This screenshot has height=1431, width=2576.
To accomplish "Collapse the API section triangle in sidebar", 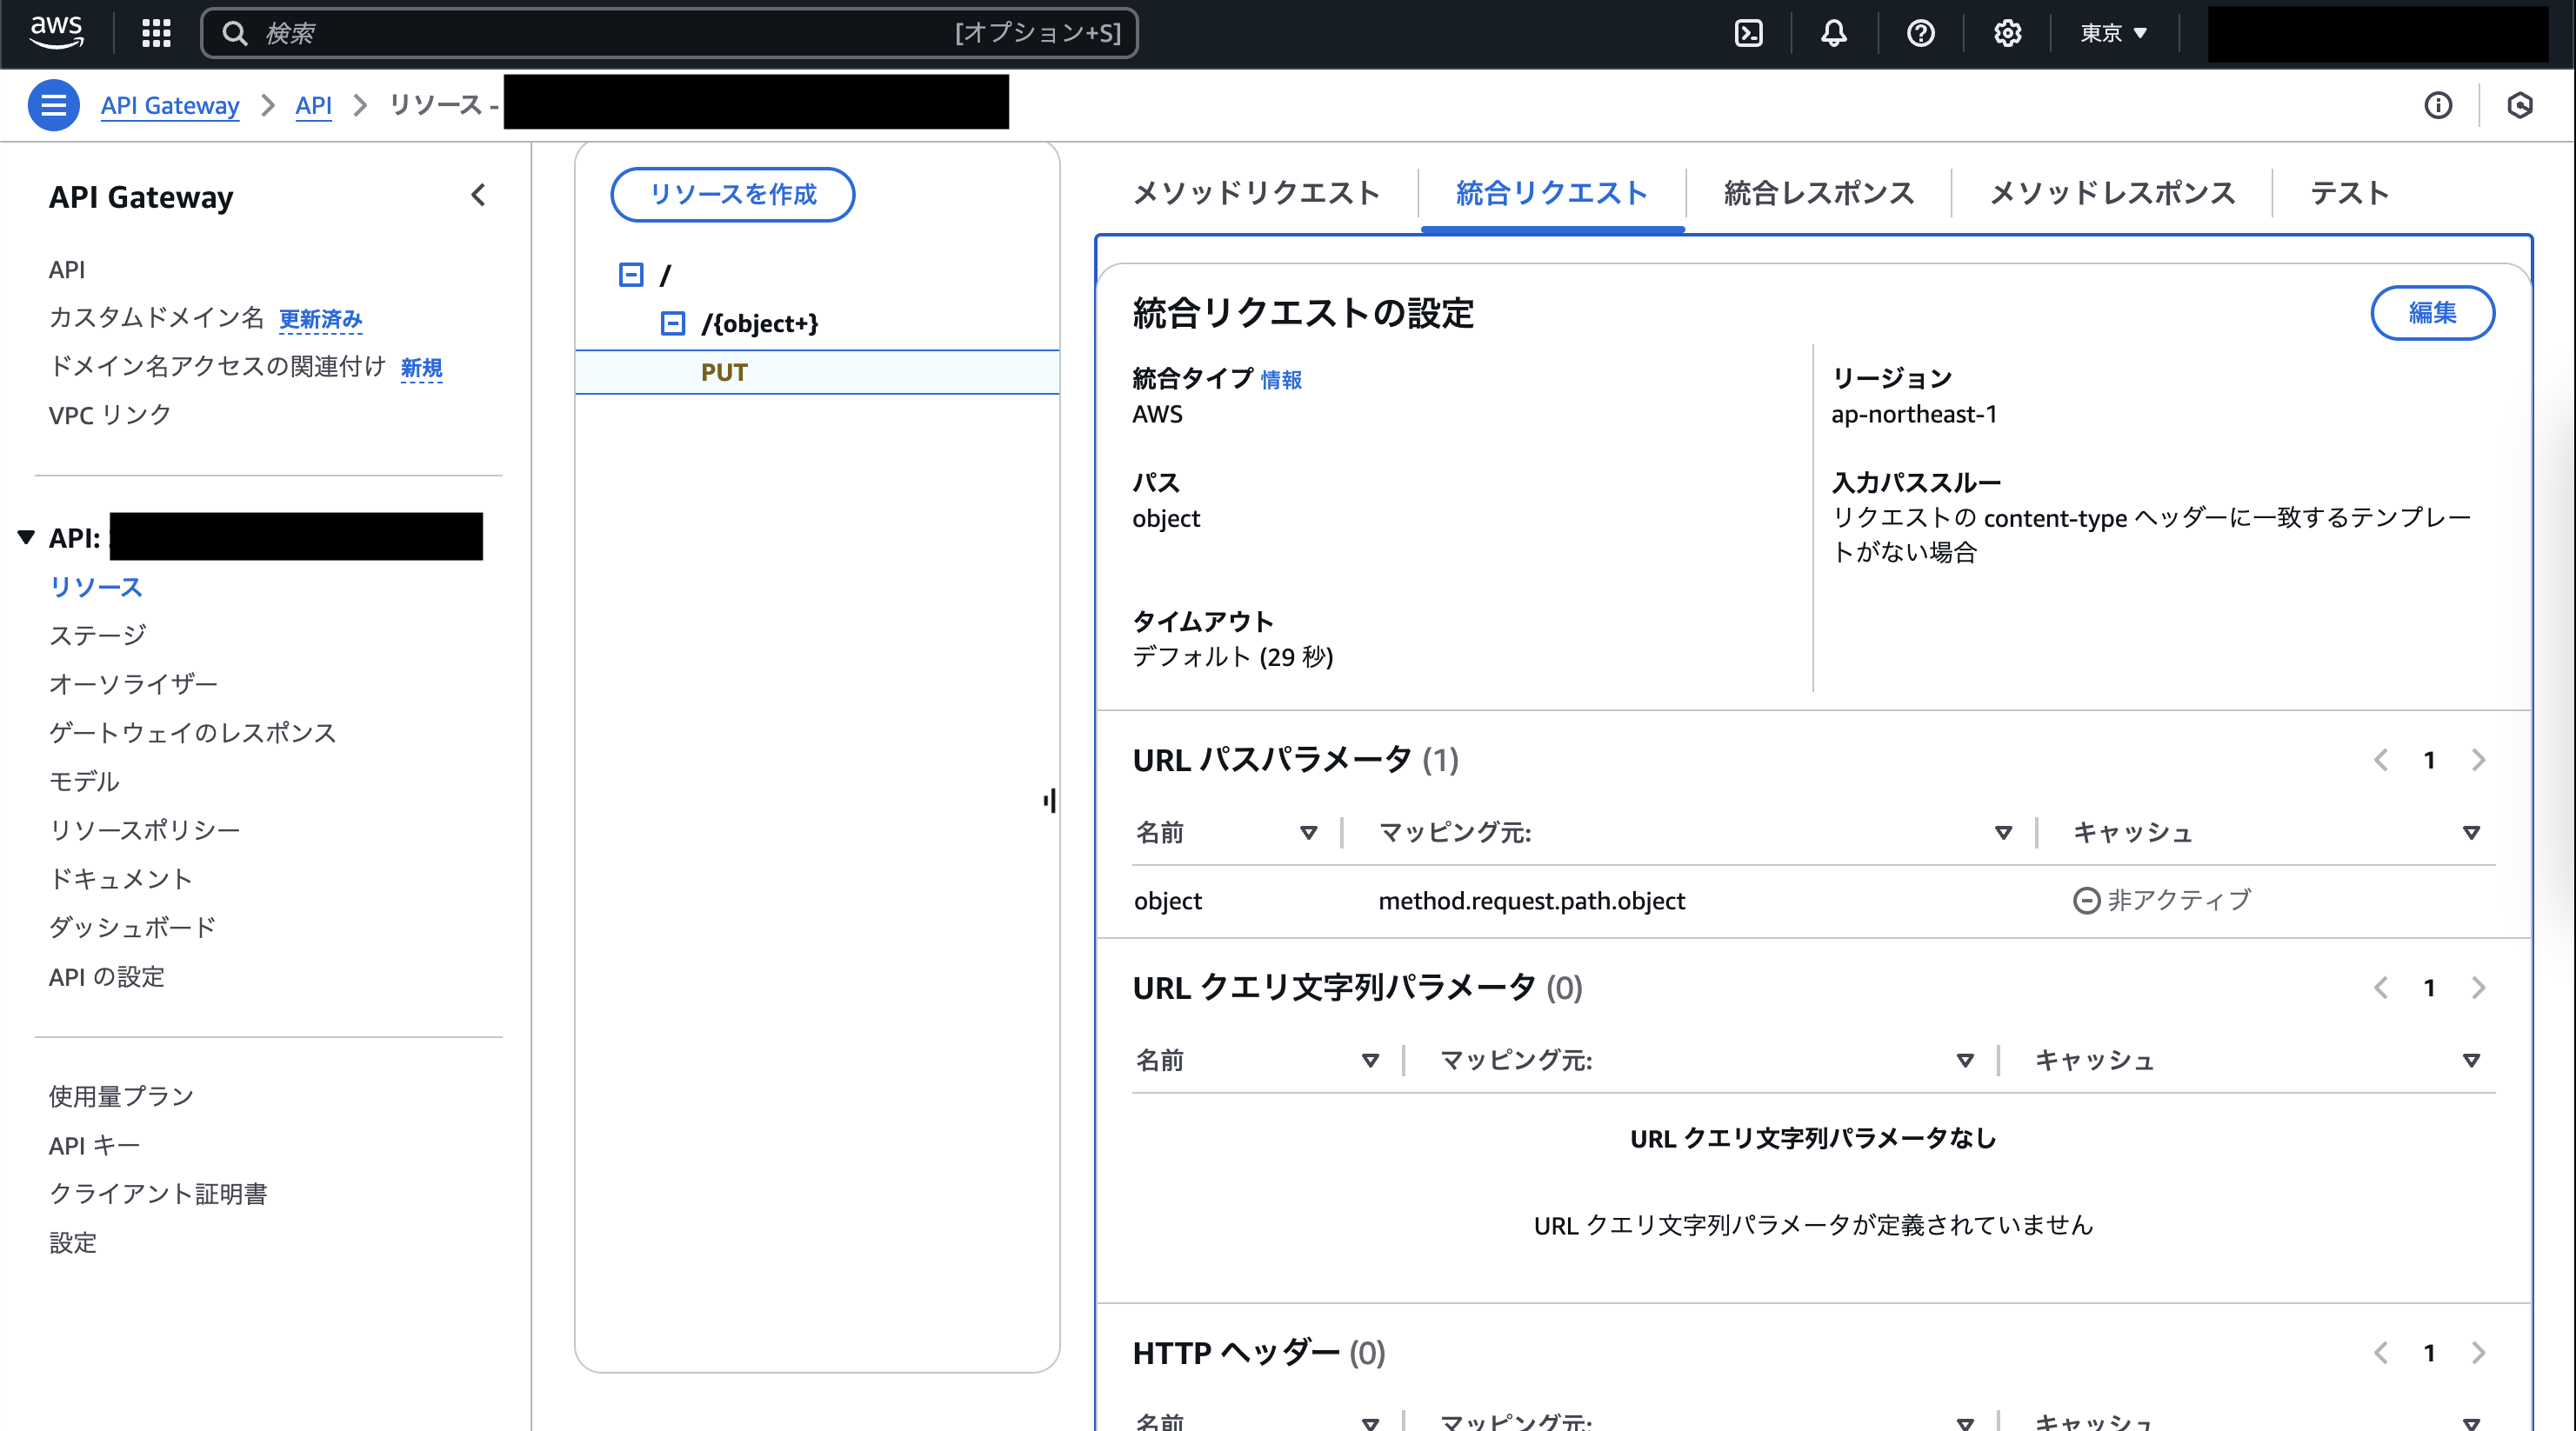I will [x=26, y=538].
